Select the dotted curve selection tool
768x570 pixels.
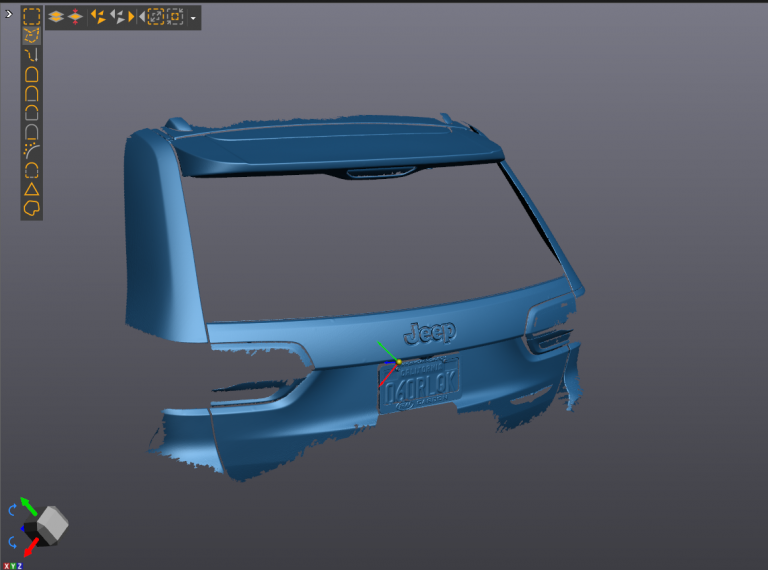(32, 150)
